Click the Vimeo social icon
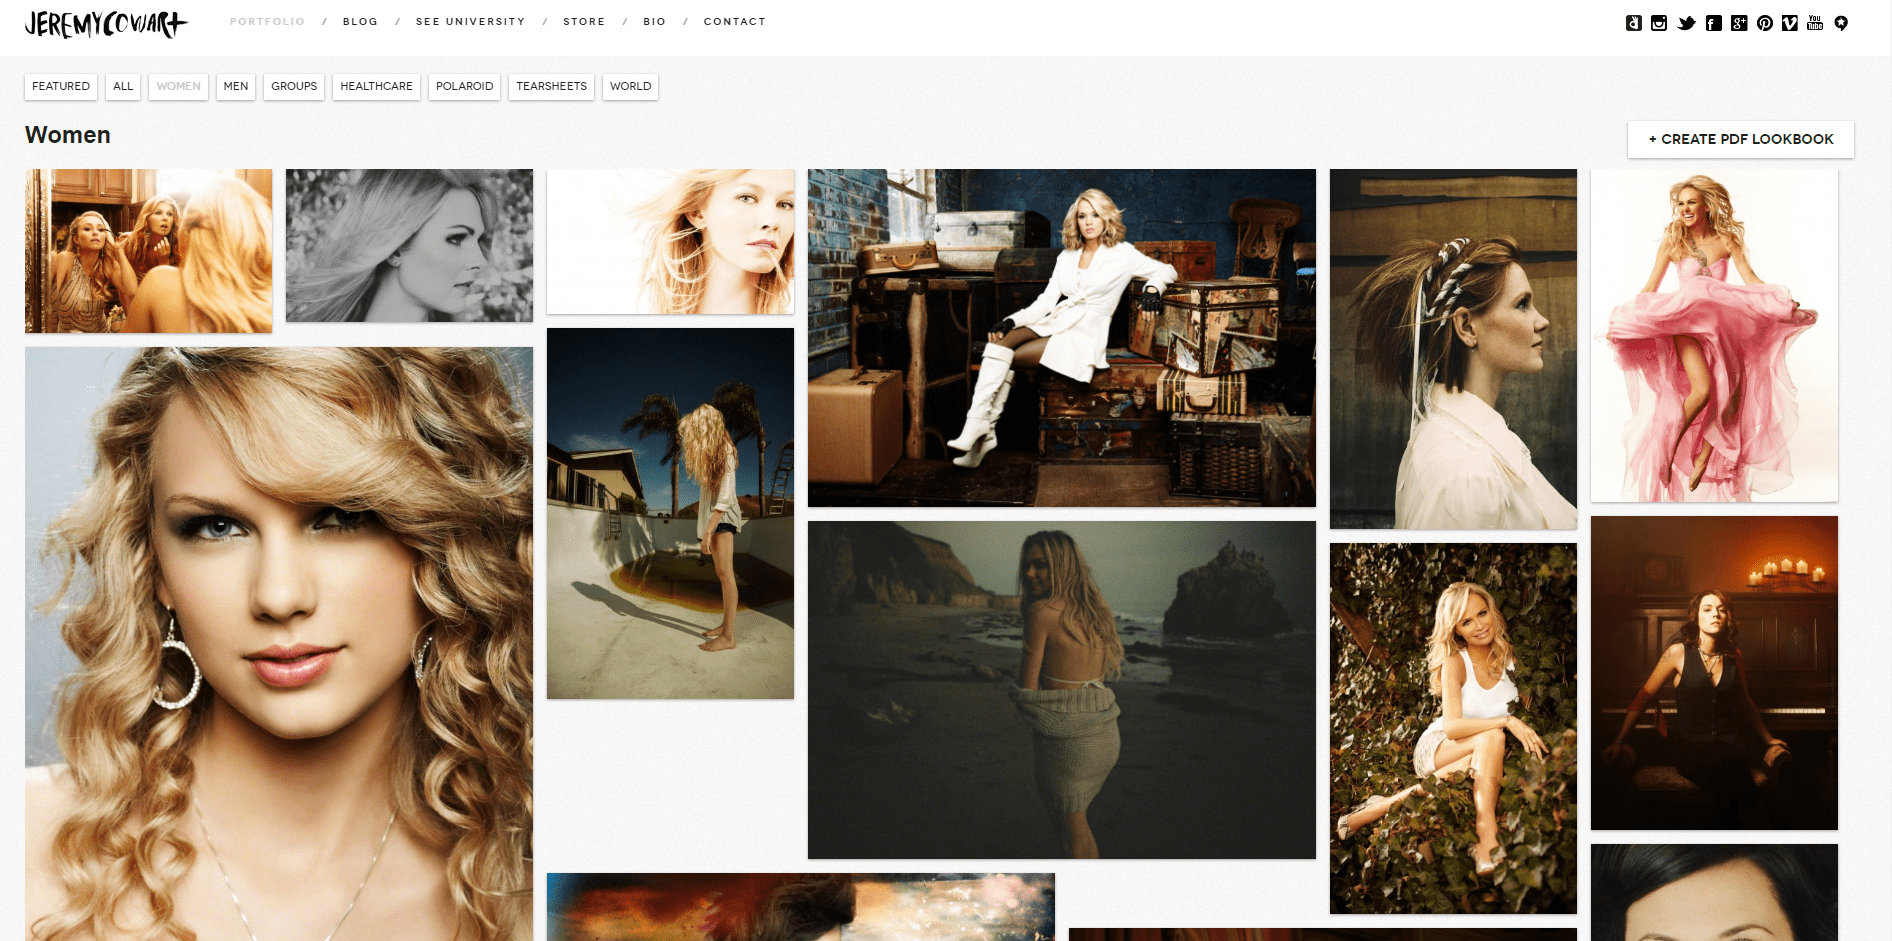Viewport: 1892px width, 941px height. point(1790,23)
